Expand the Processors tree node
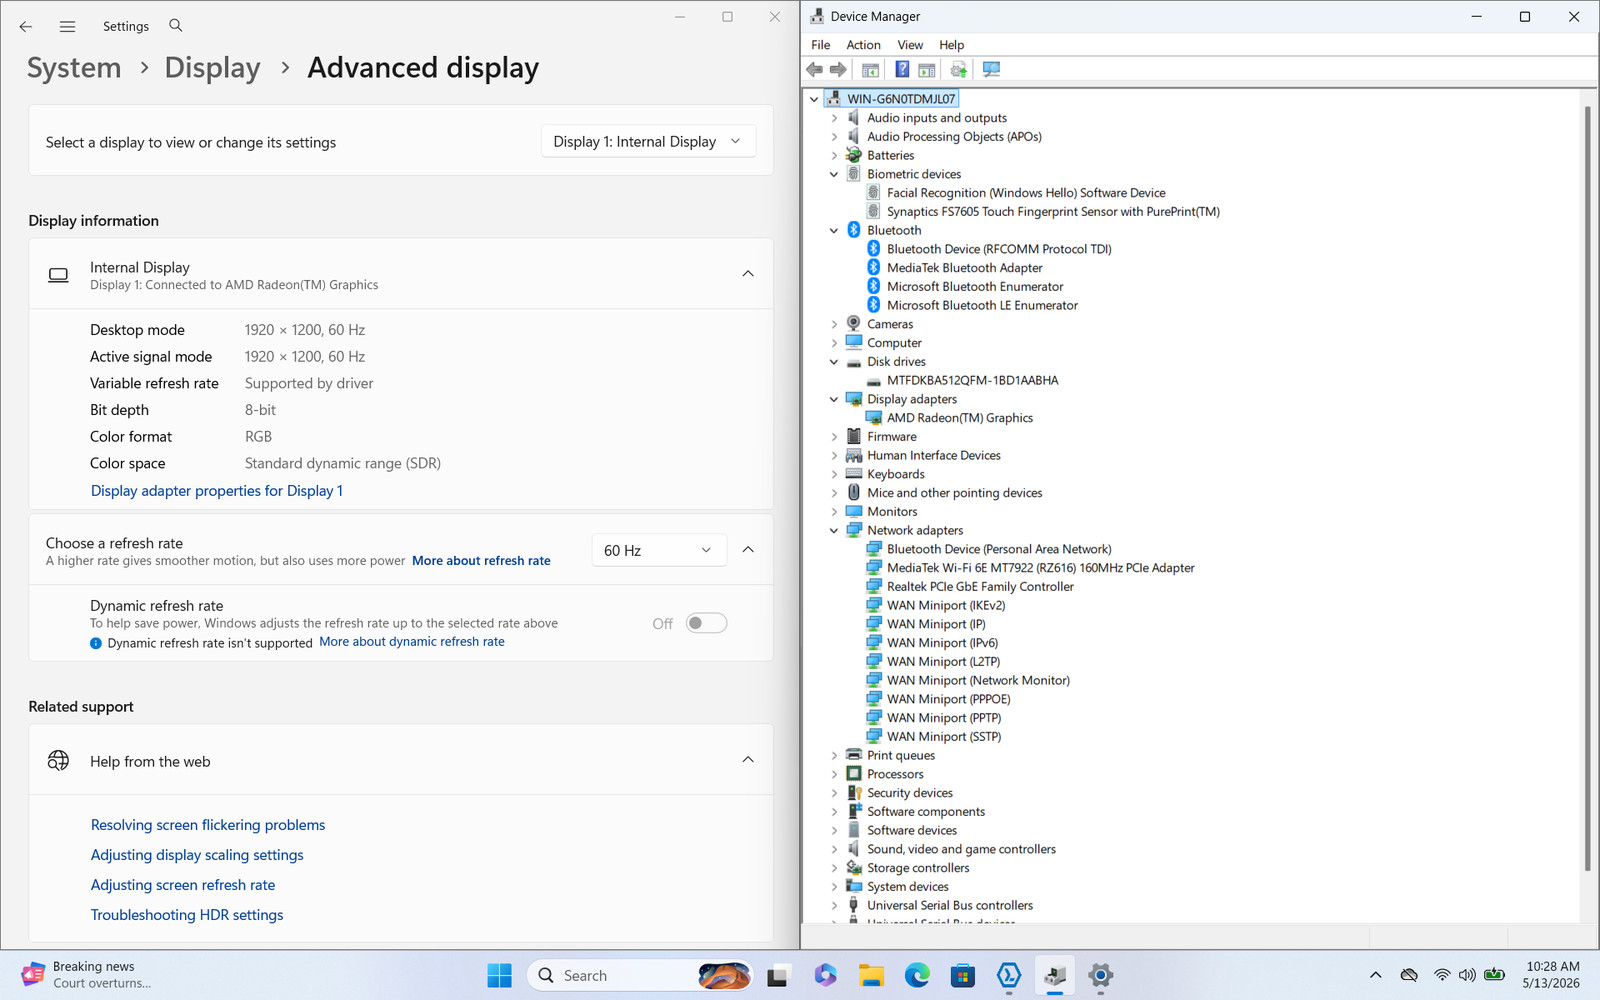 click(834, 774)
